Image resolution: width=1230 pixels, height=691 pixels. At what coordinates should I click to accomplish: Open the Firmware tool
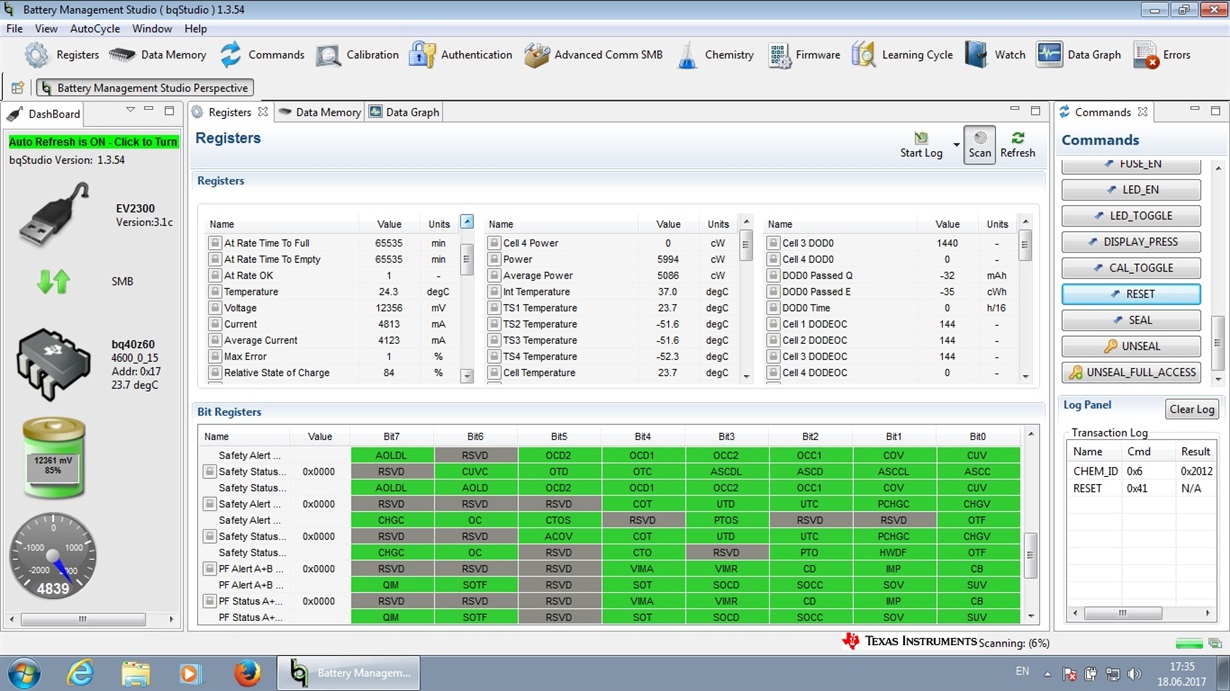(x=804, y=55)
